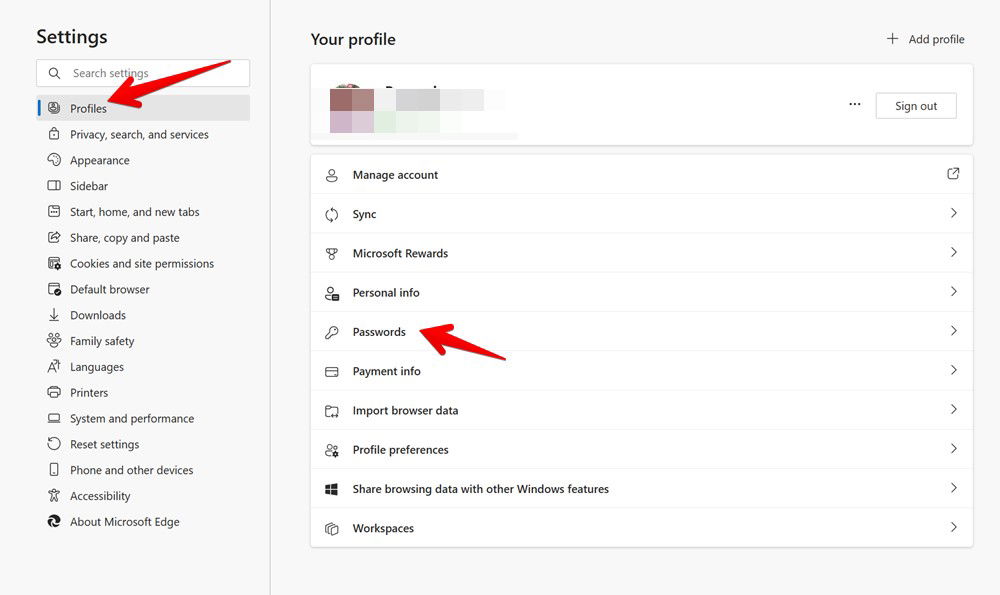Click the Payment info card icon
This screenshot has height=595, width=1000.
331,371
